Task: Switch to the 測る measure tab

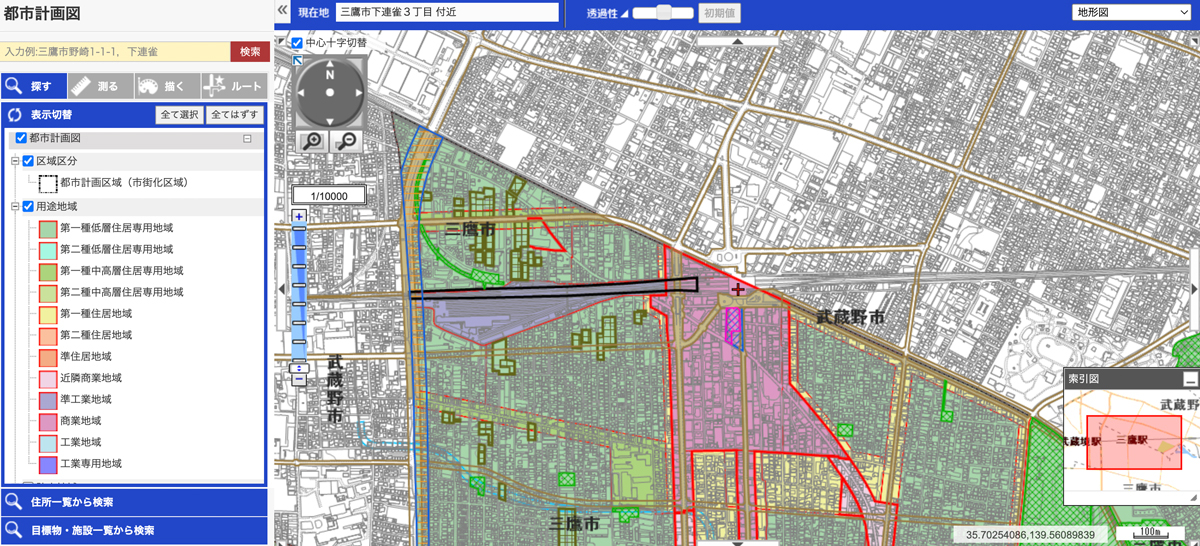Action: 100,86
